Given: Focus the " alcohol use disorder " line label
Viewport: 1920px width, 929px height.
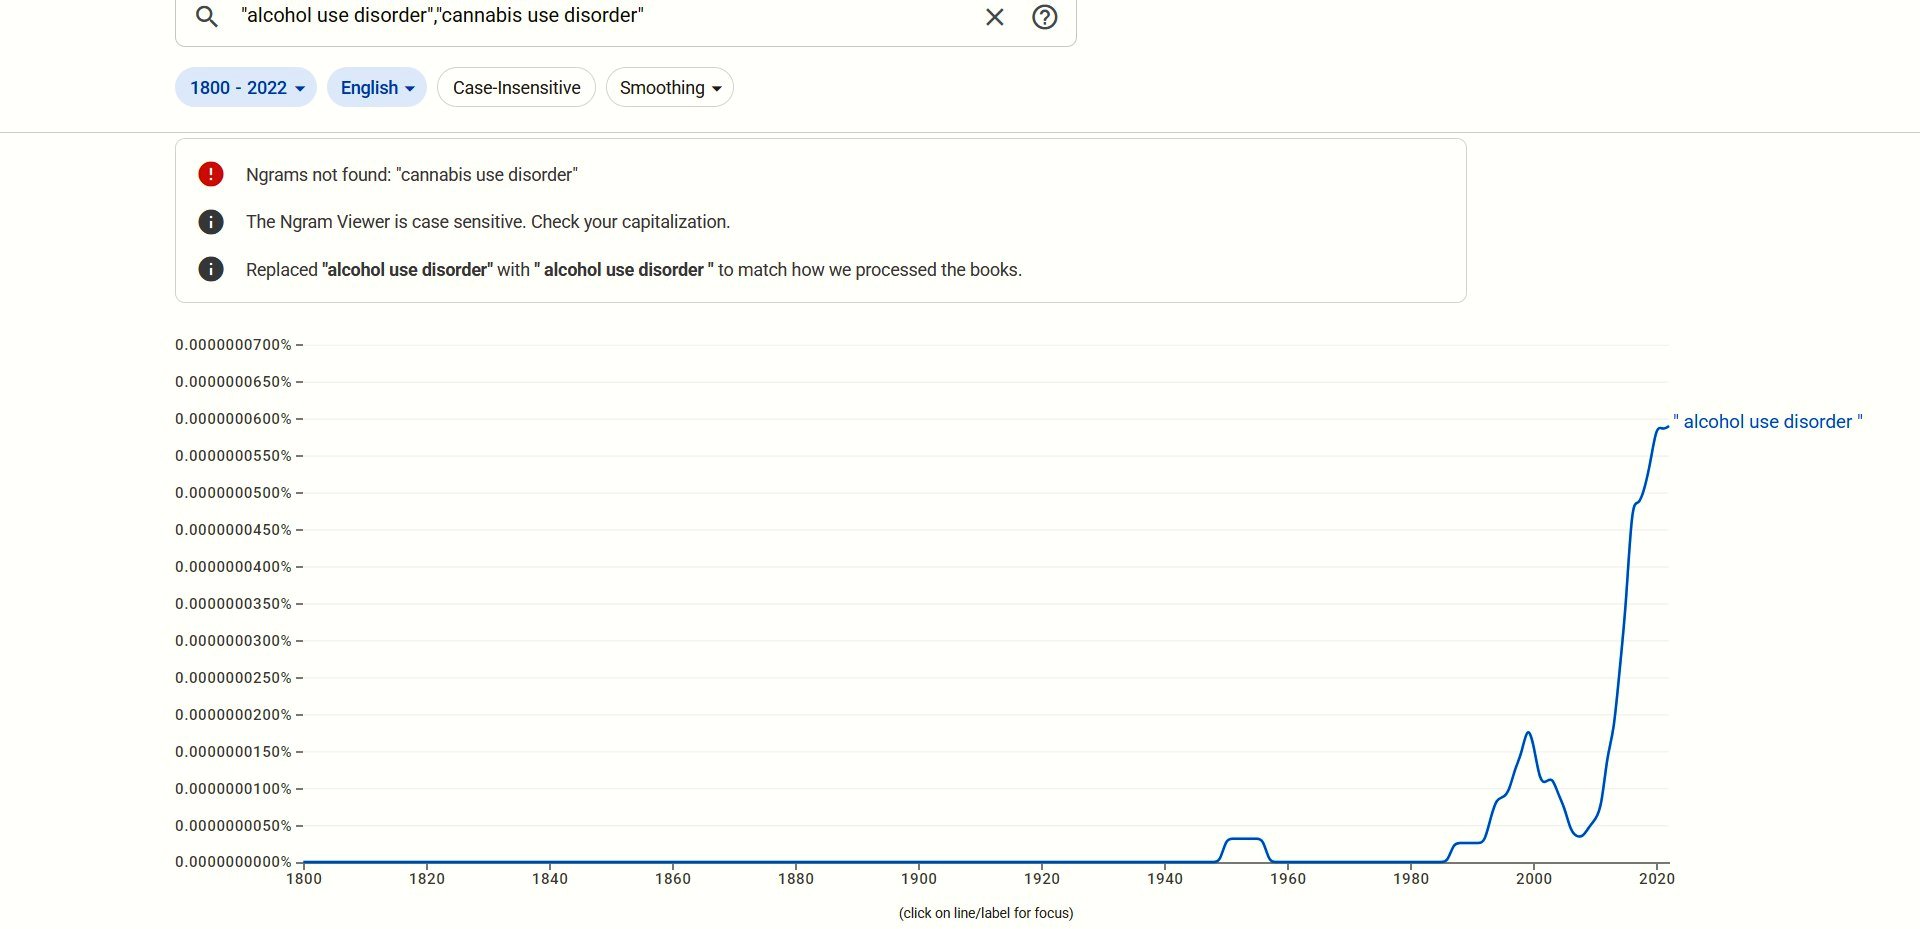Looking at the screenshot, I should (1767, 422).
